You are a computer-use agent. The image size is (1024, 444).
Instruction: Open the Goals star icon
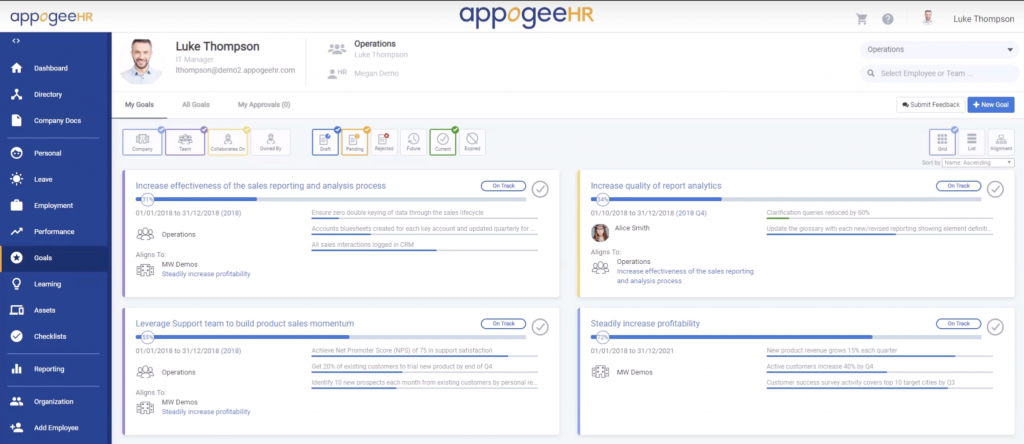16,258
